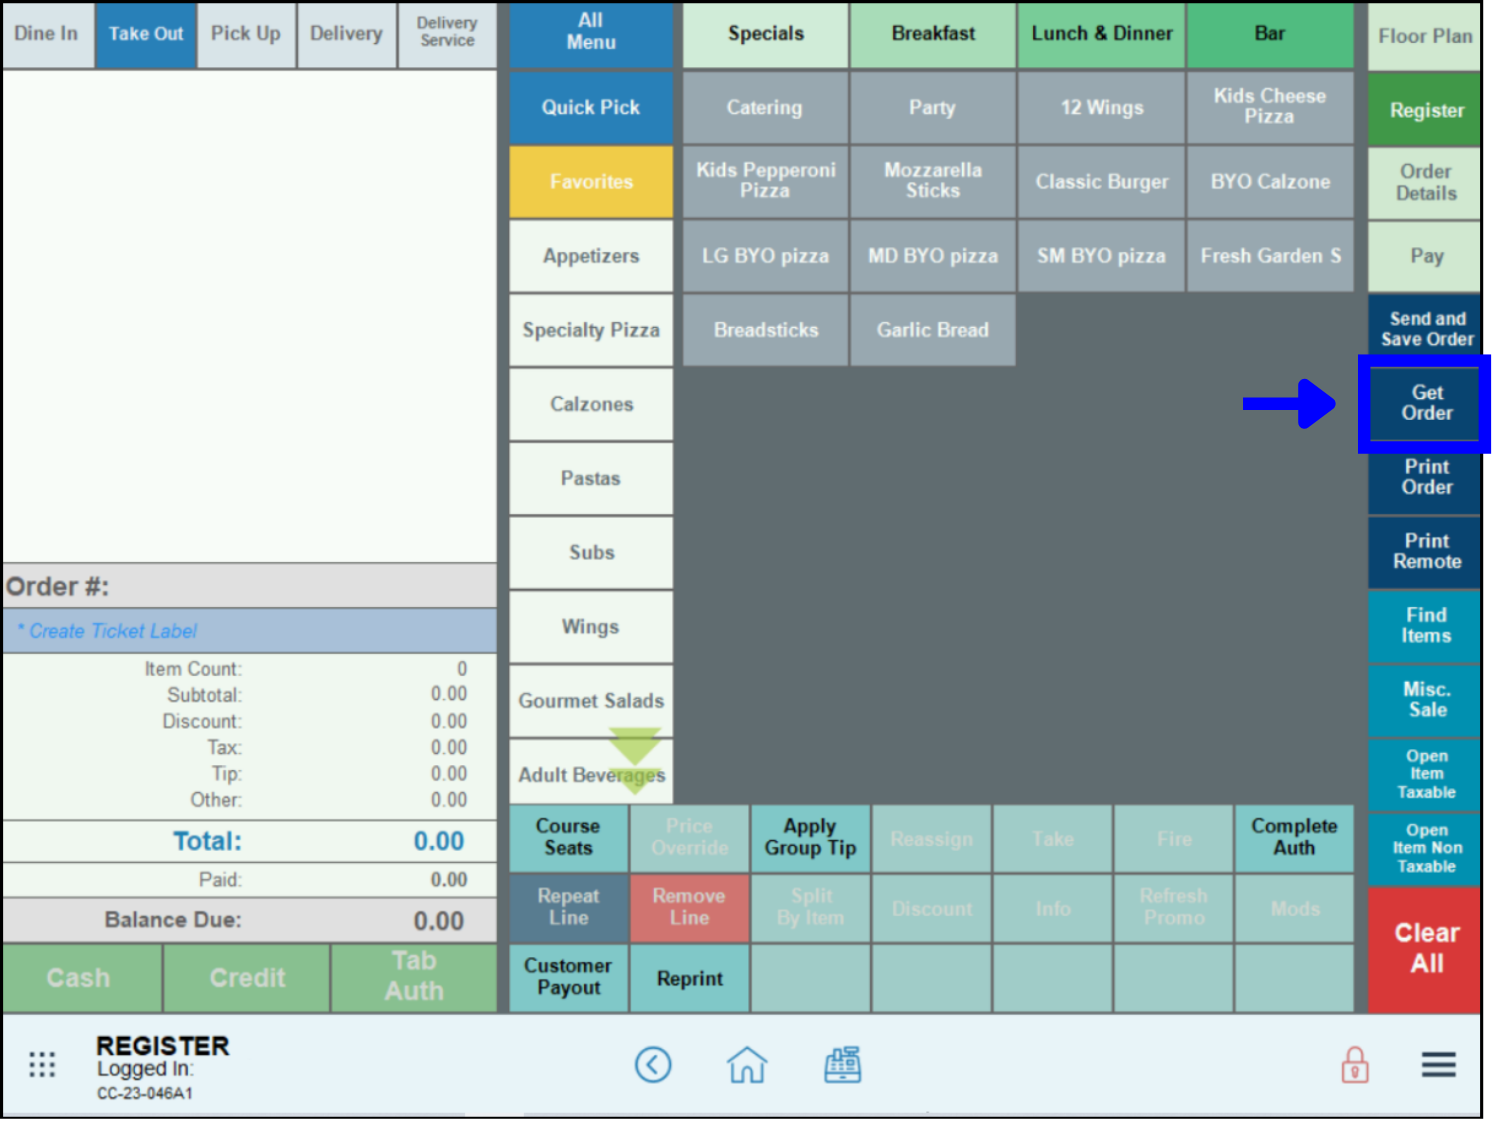The width and height of the screenshot is (1494, 1122).
Task: Select the Favorites category
Action: click(x=591, y=182)
